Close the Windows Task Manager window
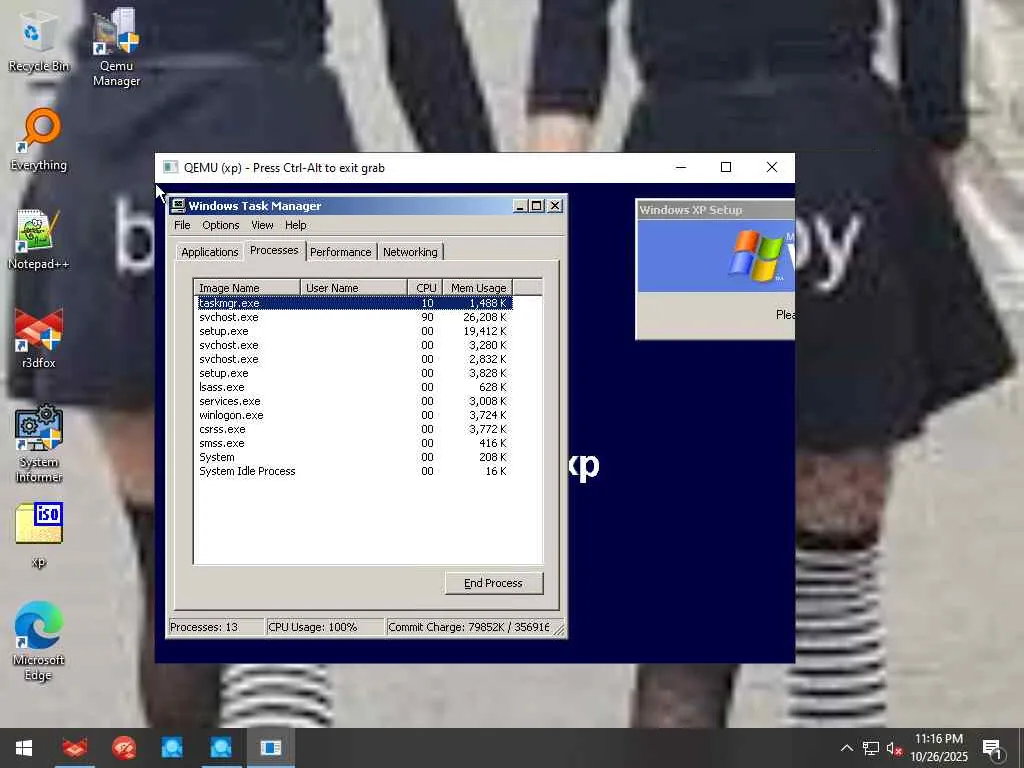 coord(554,206)
